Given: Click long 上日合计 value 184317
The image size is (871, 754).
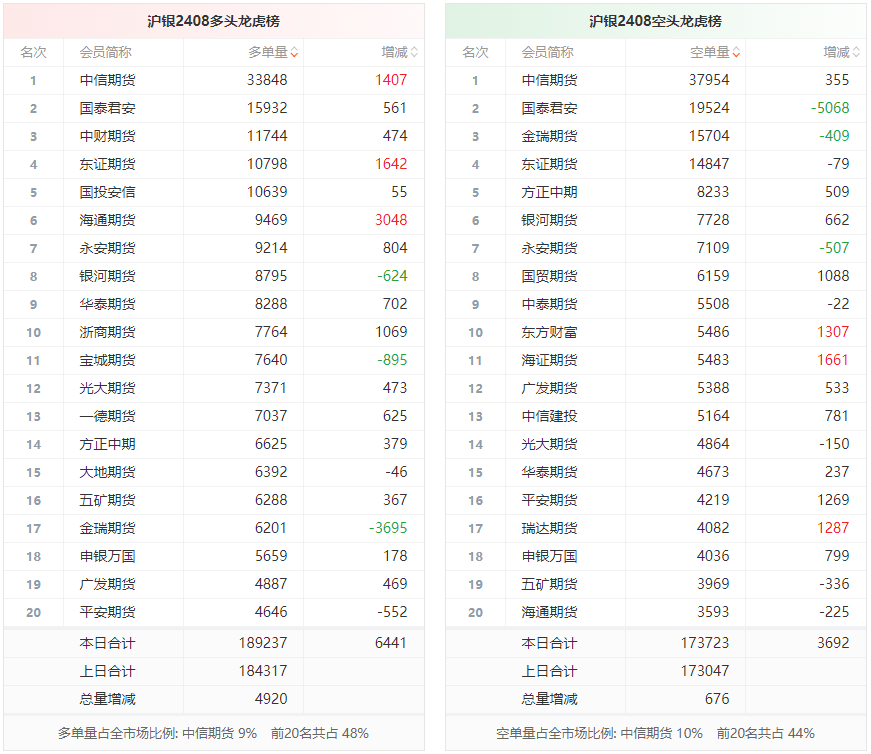Looking at the screenshot, I should [x=263, y=671].
